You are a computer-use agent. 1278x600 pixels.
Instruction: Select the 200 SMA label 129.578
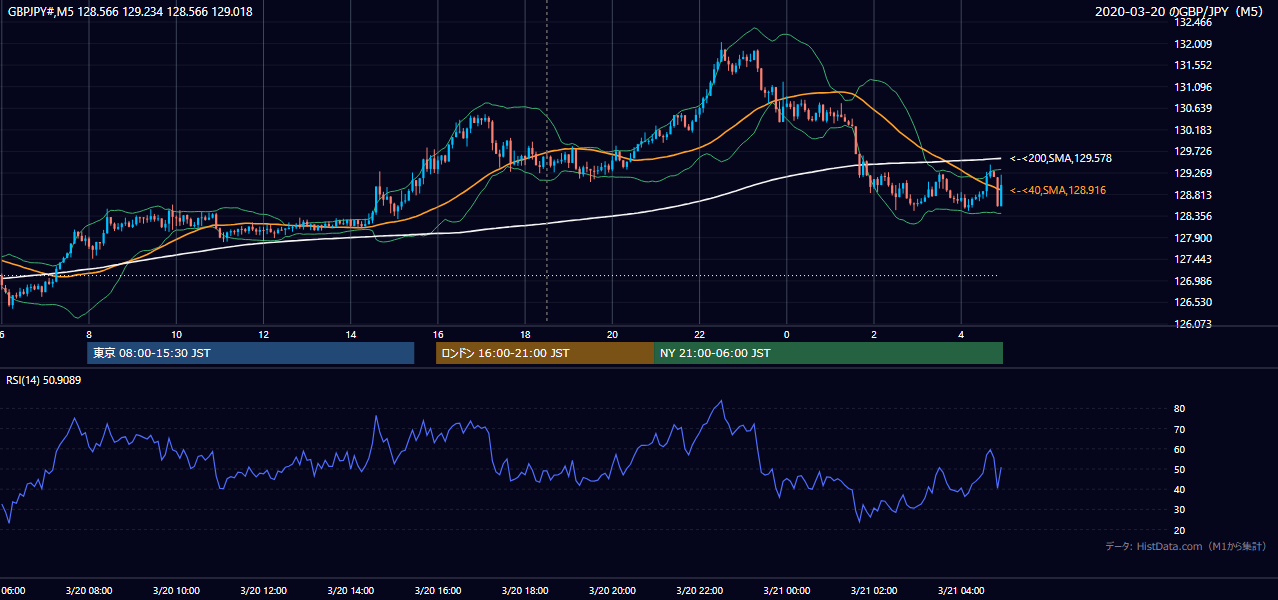(x=1060, y=158)
